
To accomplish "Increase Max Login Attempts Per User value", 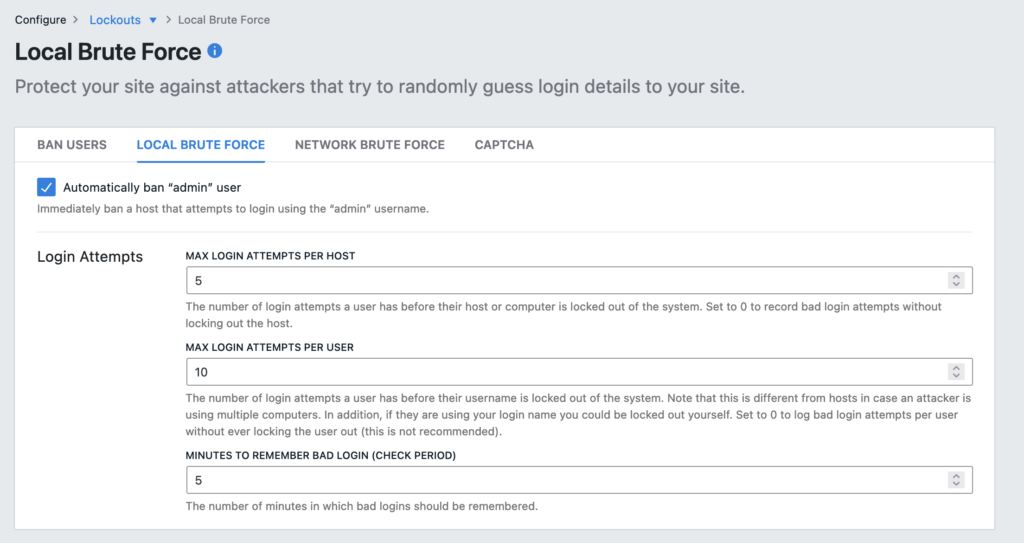I will pyautogui.click(x=956, y=368).
